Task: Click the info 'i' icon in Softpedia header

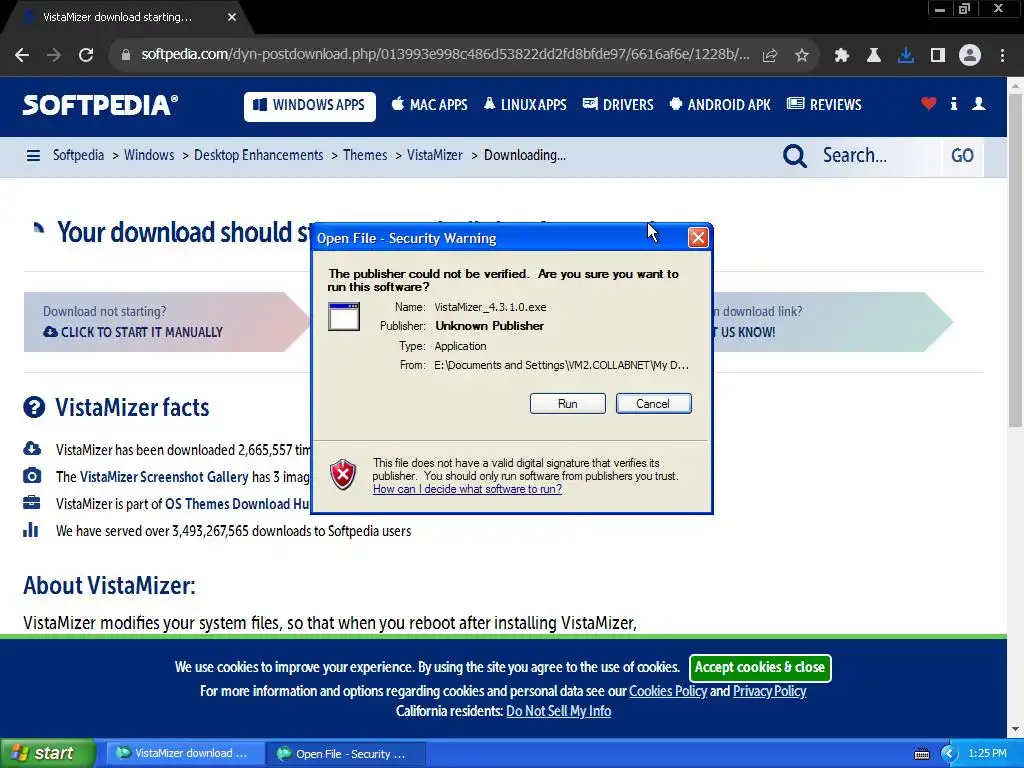Action: point(954,103)
